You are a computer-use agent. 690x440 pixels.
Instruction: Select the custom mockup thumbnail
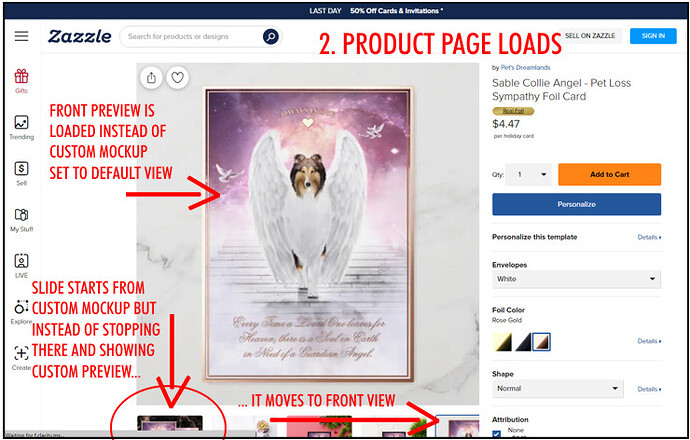pos(170,425)
